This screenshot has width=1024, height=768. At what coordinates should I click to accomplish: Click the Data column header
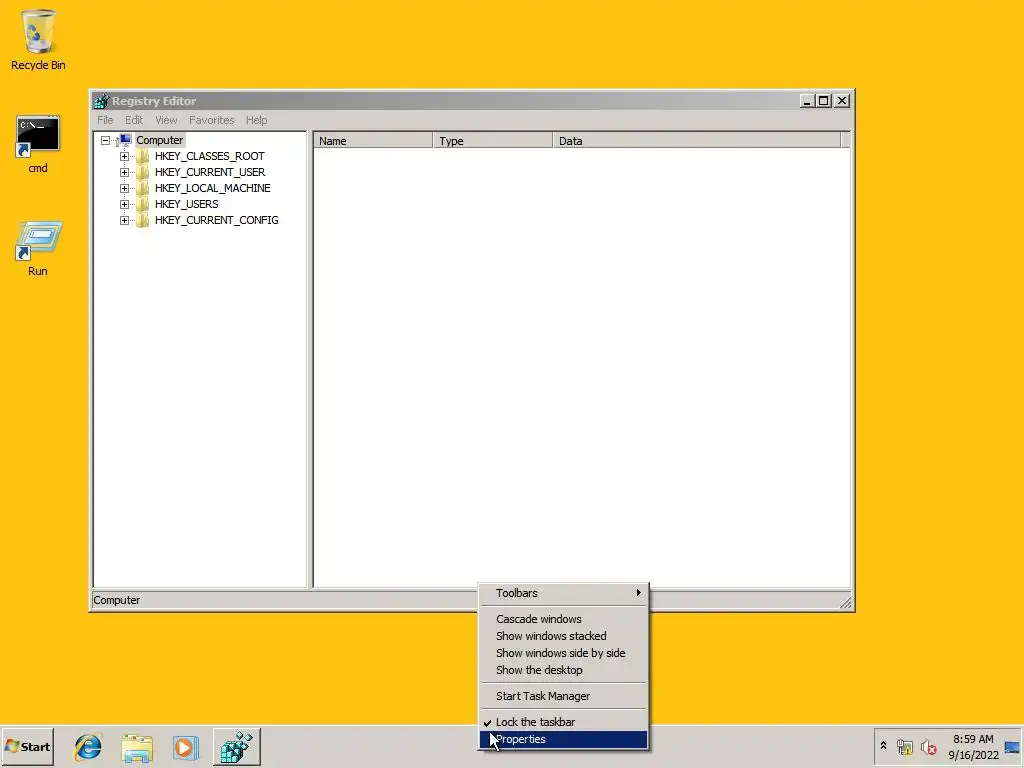click(697, 140)
